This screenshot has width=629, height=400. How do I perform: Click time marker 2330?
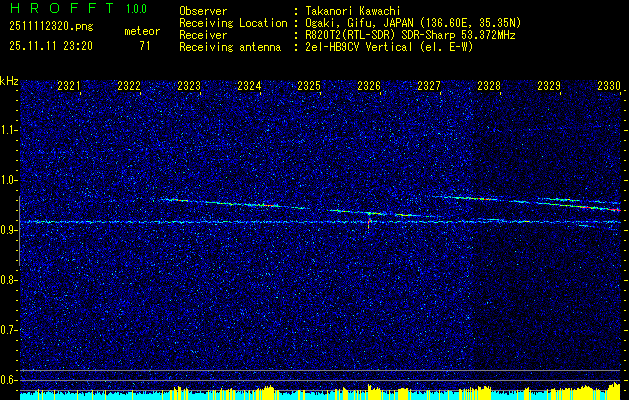(609, 85)
